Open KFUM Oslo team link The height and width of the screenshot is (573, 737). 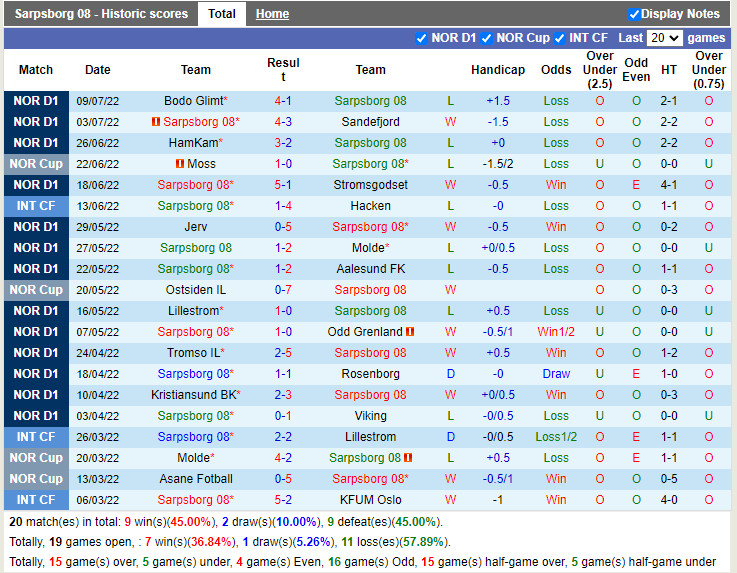click(370, 500)
